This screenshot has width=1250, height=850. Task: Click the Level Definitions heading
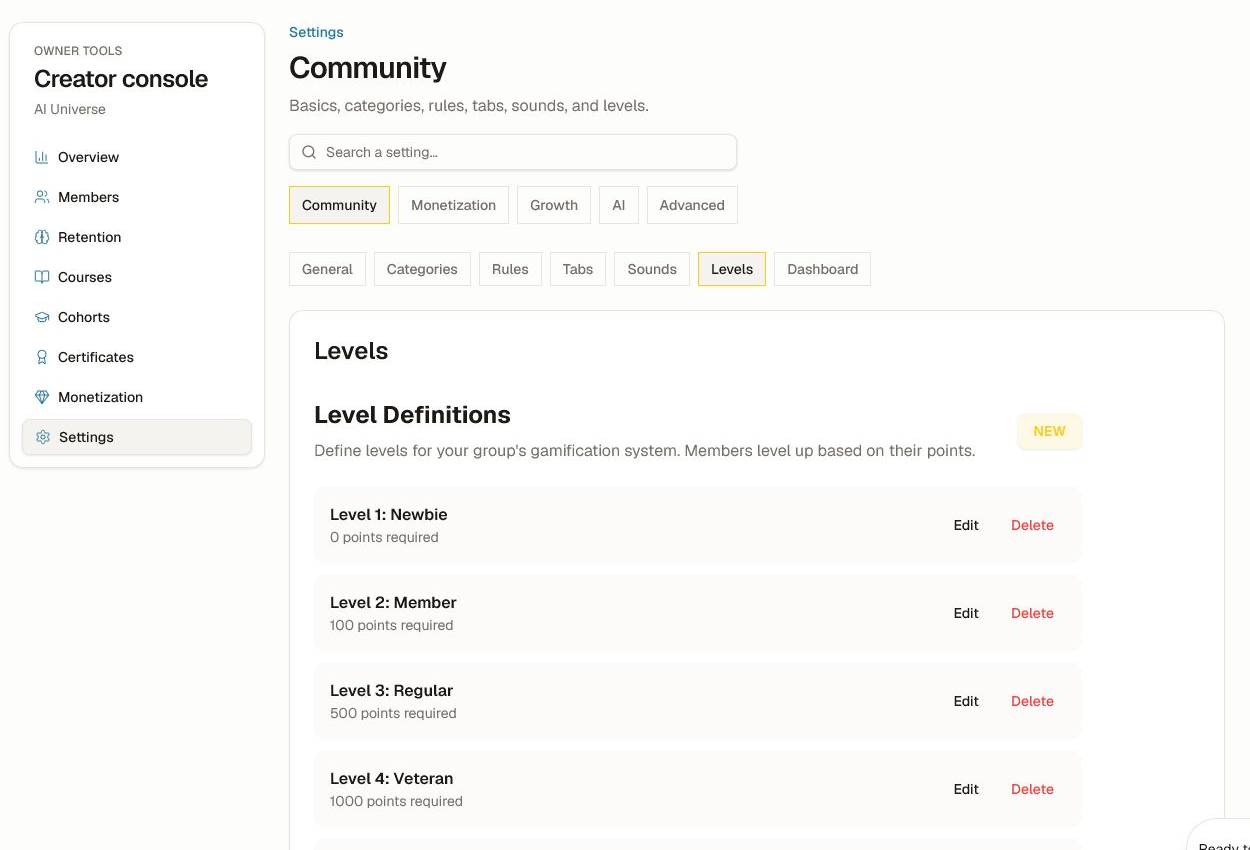pos(412,415)
